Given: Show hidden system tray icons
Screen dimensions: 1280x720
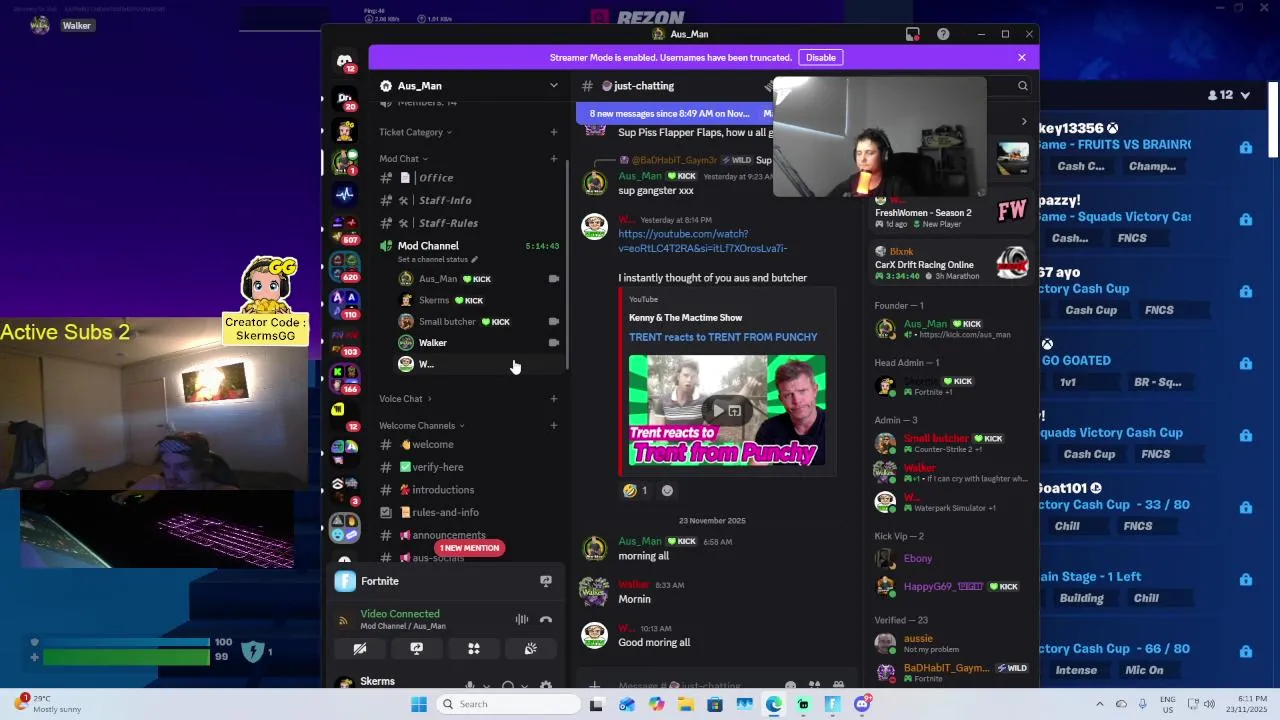Looking at the screenshot, I should pos(1099,704).
